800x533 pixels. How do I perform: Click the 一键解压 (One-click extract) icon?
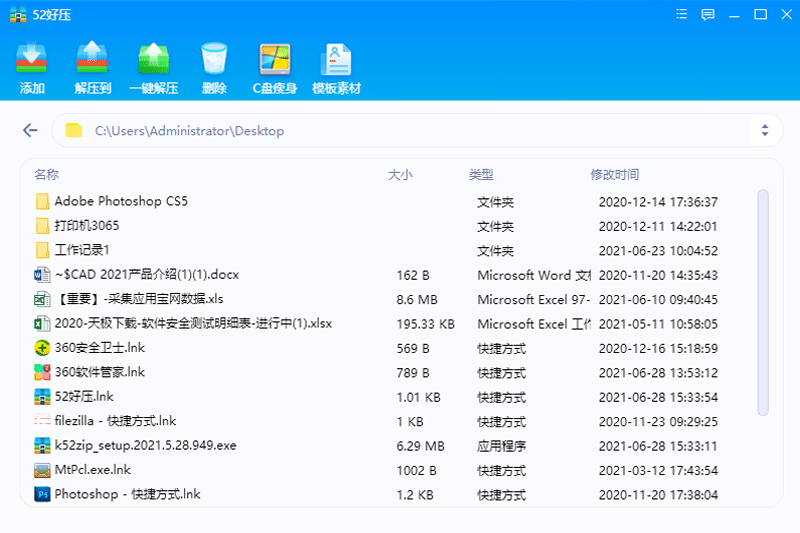pyautogui.click(x=153, y=62)
